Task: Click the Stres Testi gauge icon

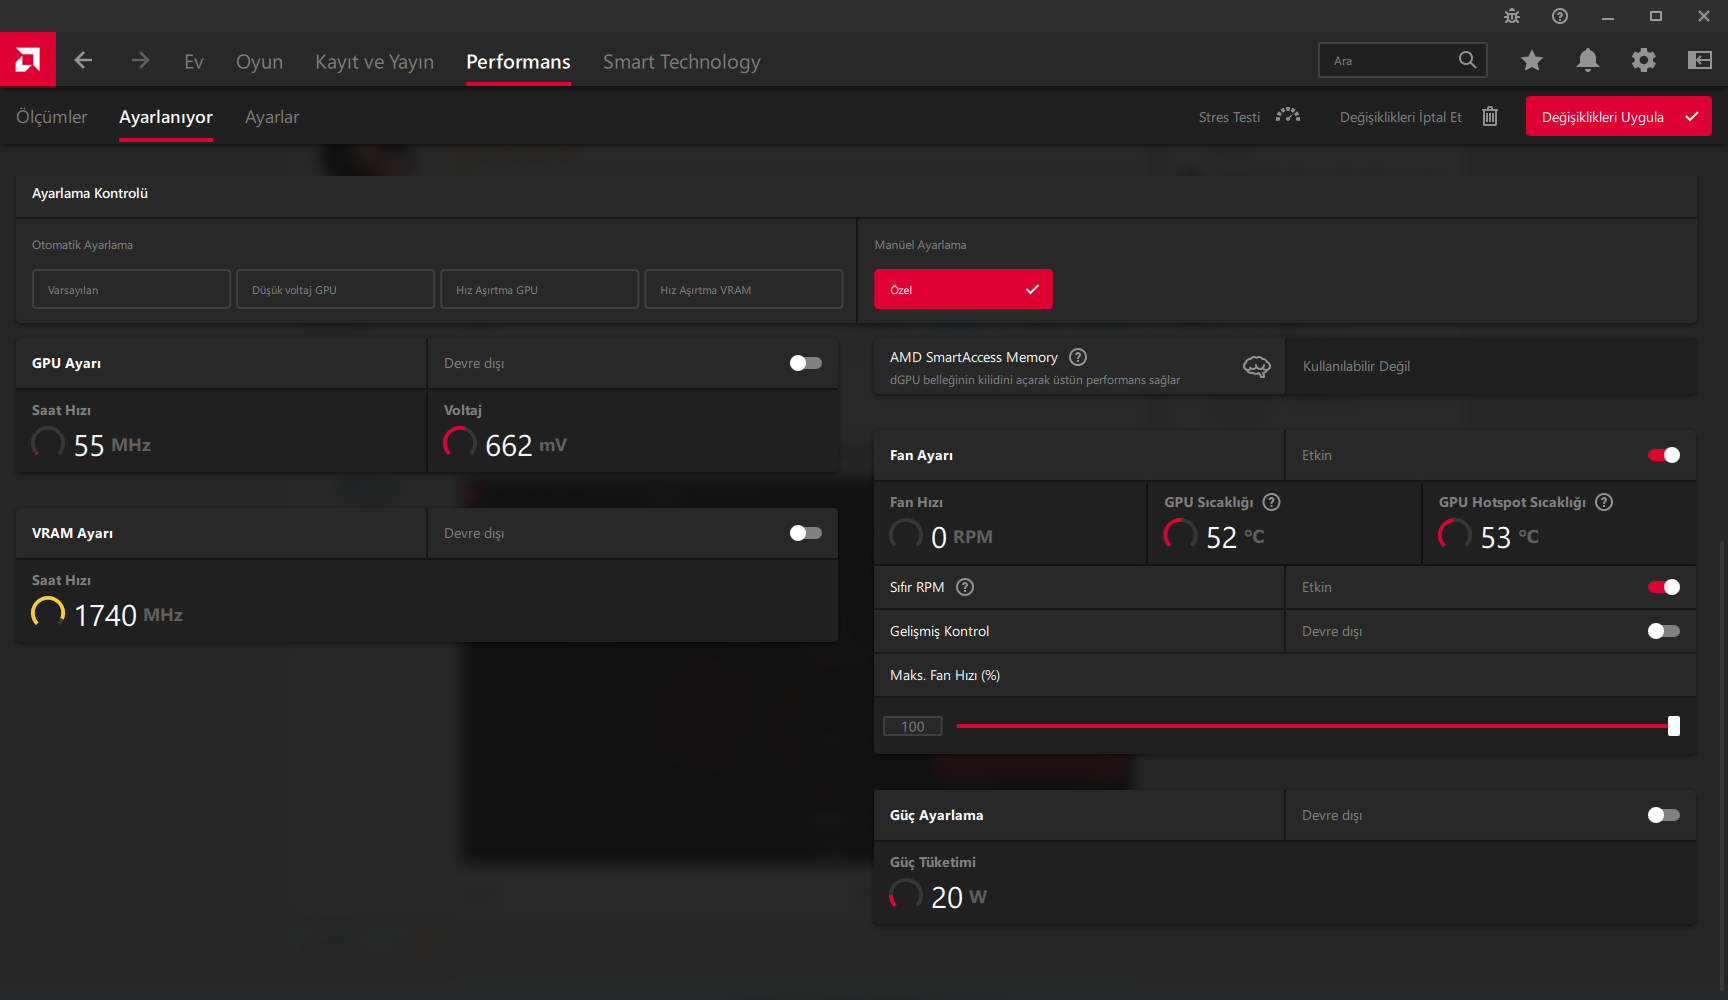Action: pos(1288,116)
